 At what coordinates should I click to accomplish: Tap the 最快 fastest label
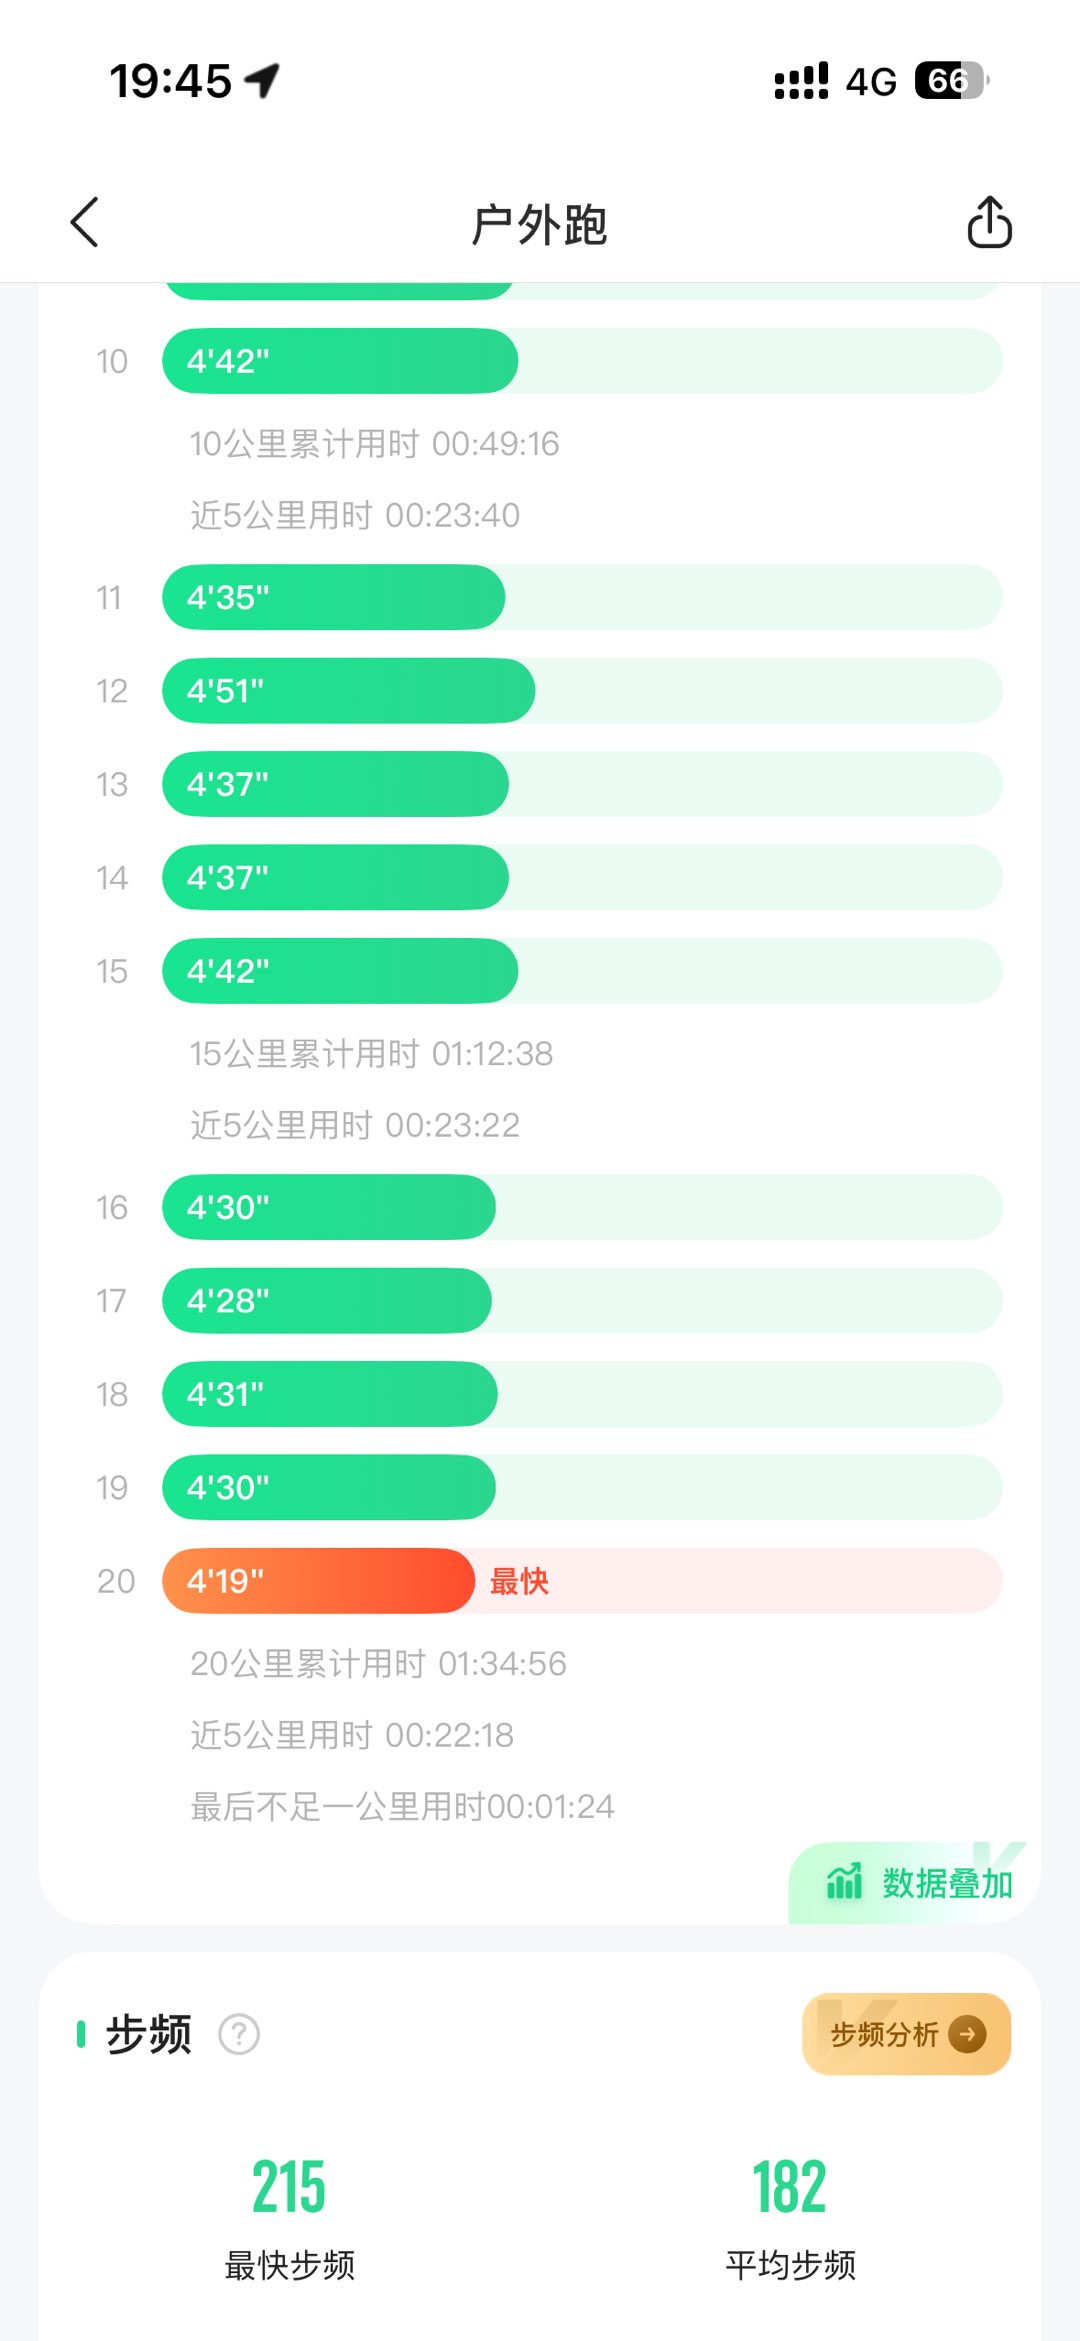[519, 1581]
